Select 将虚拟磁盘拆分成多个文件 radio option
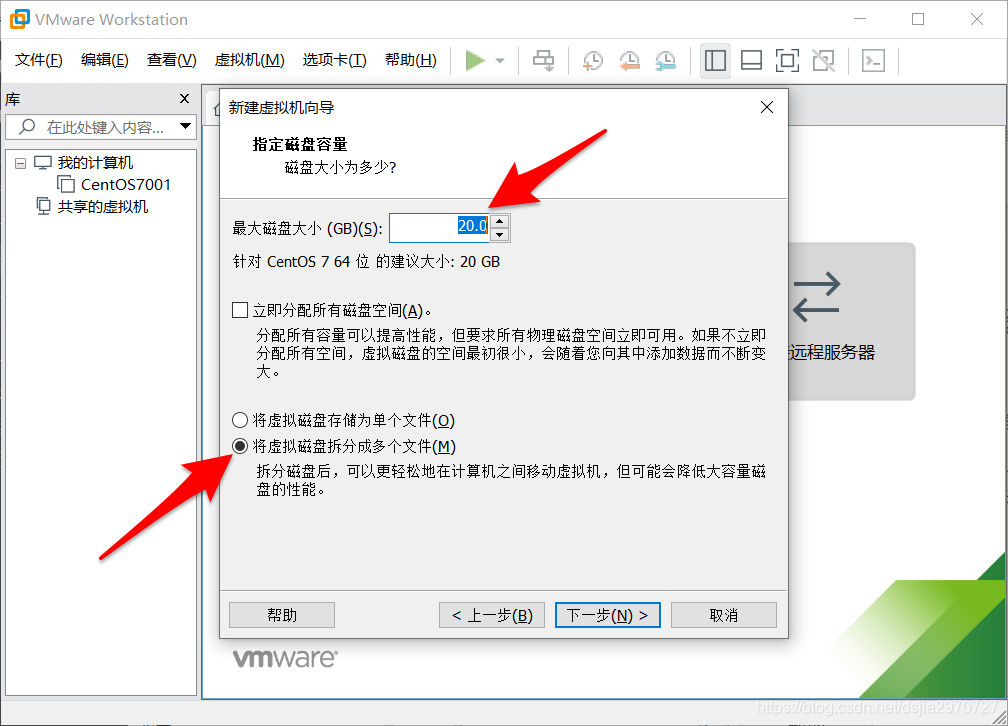Viewport: 1008px width, 726px height. tap(240, 446)
